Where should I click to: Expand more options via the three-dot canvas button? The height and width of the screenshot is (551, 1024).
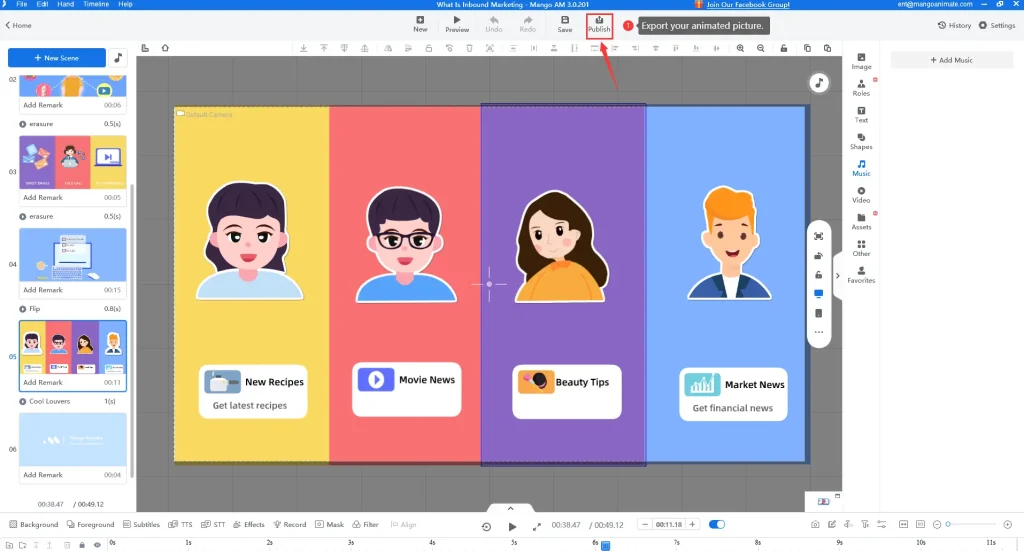click(819, 332)
